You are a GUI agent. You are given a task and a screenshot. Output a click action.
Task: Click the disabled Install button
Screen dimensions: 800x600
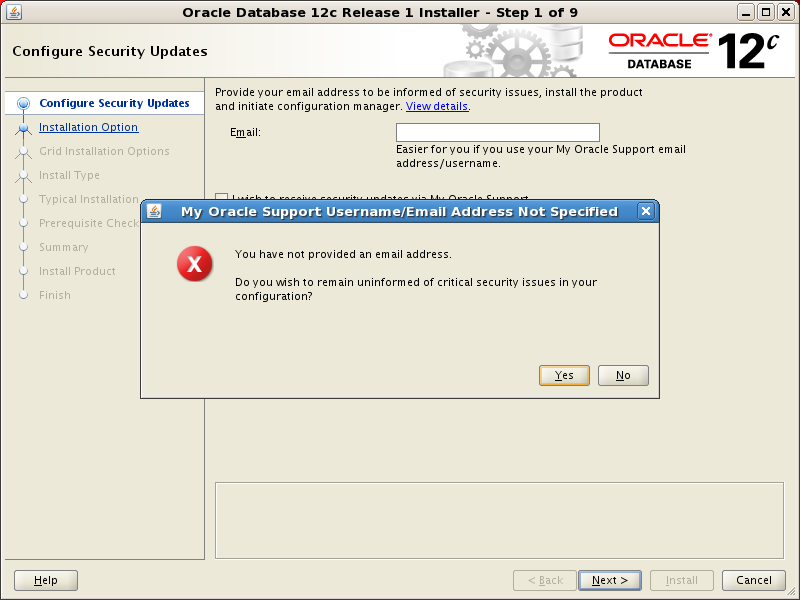point(681,580)
